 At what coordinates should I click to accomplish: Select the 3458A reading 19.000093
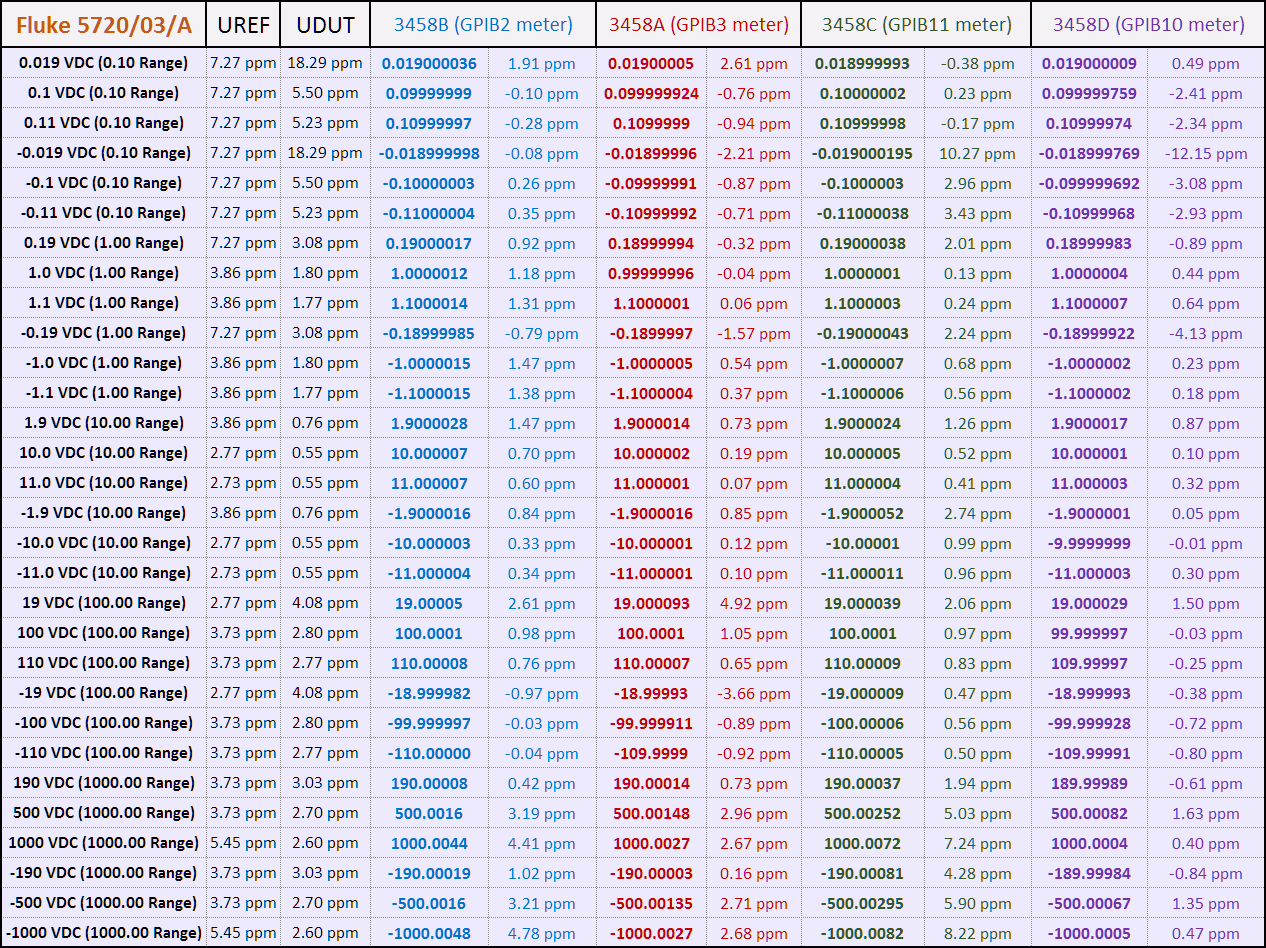[651, 604]
